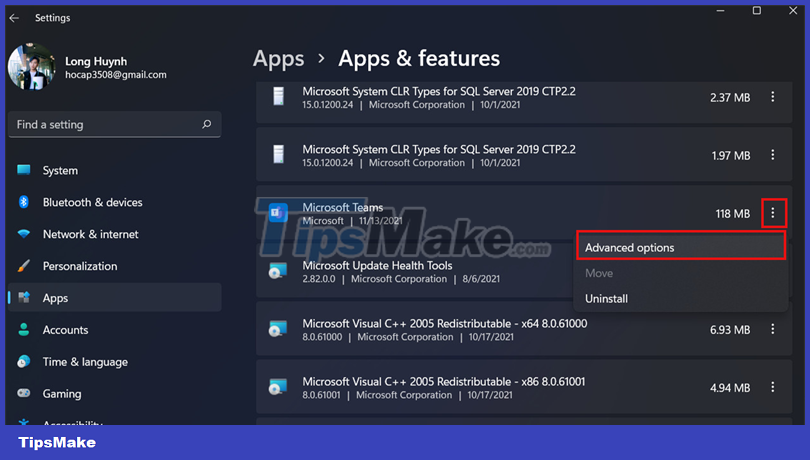Select Microsoft Update Health Tools name
The height and width of the screenshot is (460, 810).
[x=377, y=266]
